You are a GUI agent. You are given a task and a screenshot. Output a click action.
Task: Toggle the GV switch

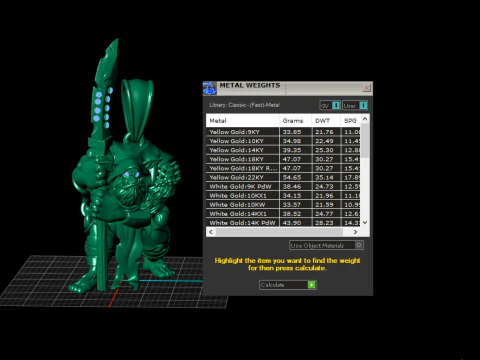pos(330,106)
